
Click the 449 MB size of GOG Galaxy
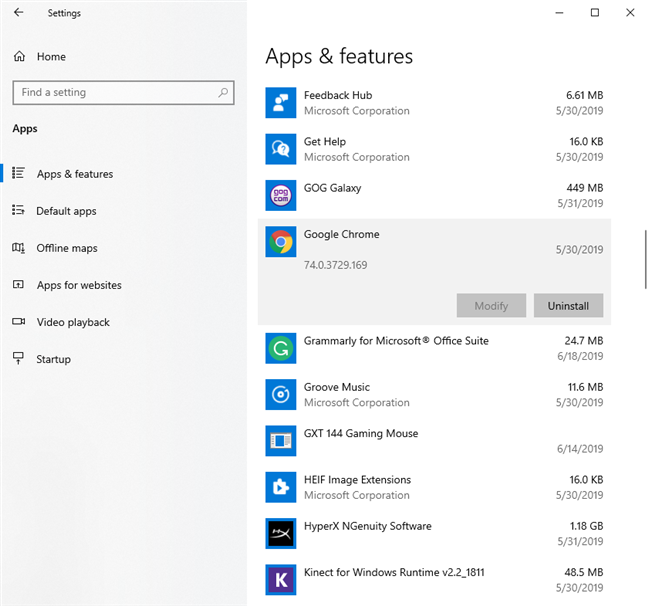coord(585,188)
